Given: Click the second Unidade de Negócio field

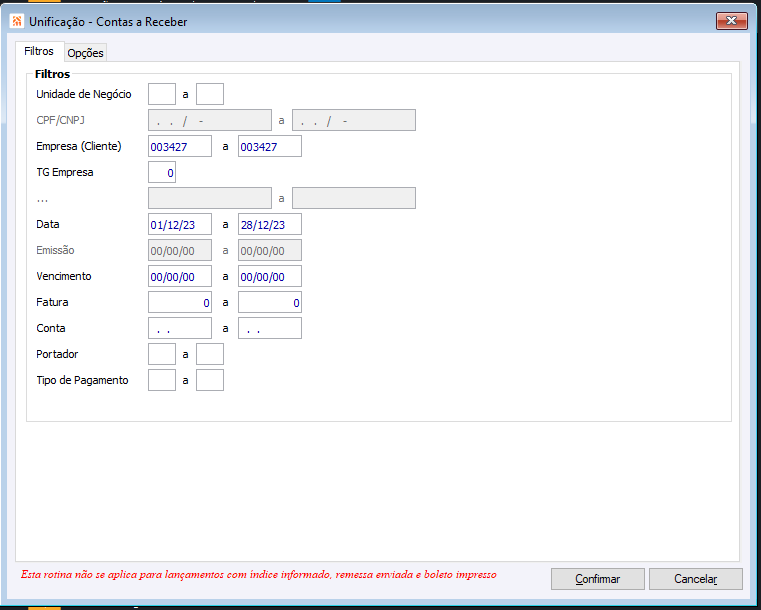Looking at the screenshot, I should coord(210,94).
